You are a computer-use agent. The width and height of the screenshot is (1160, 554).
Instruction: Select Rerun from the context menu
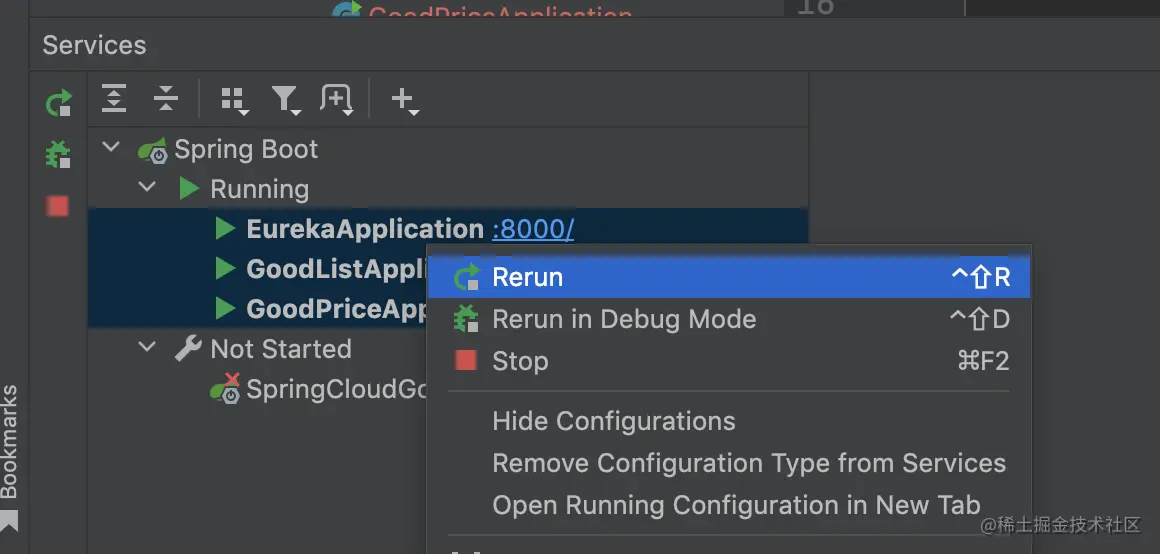pos(528,277)
